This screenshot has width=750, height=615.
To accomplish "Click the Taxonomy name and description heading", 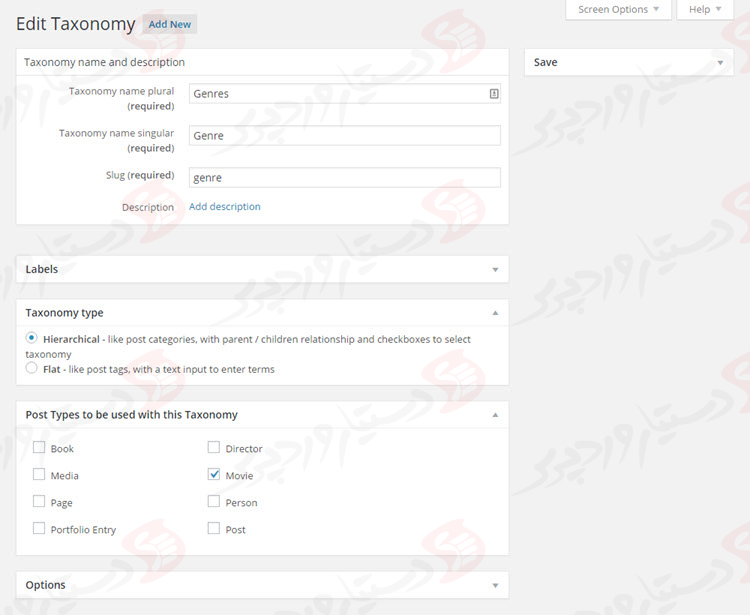I will (104, 62).
